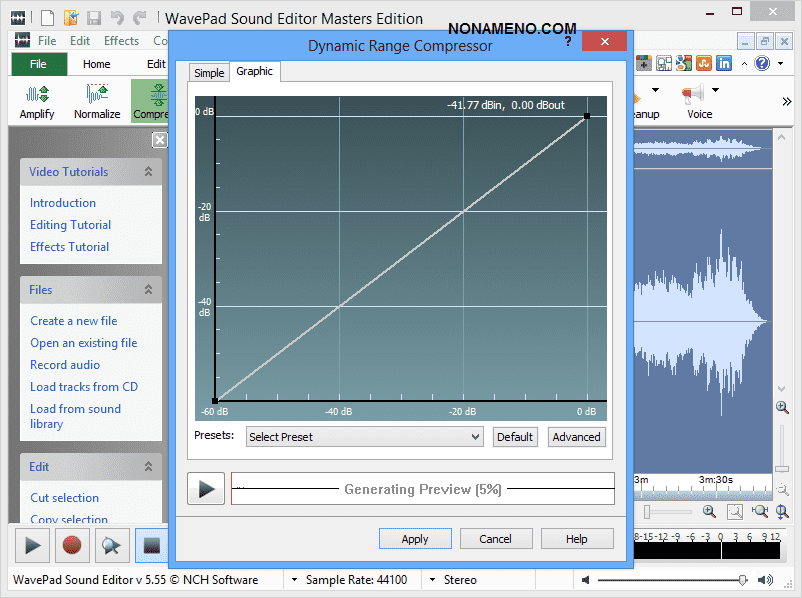
Task: Collapse the Video Tutorials panel
Action: 148,172
